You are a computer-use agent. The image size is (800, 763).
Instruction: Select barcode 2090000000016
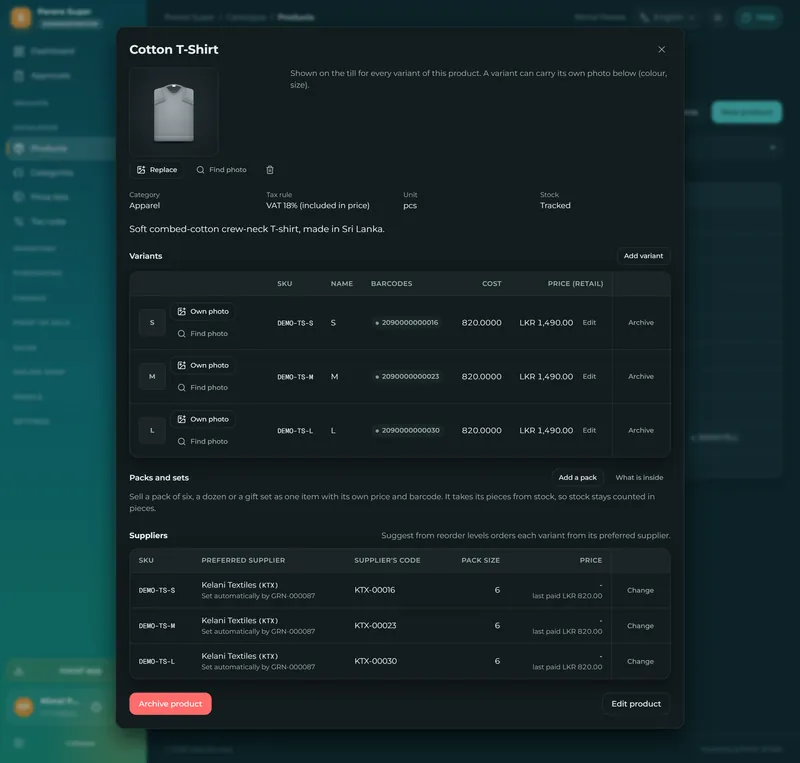click(x=407, y=323)
